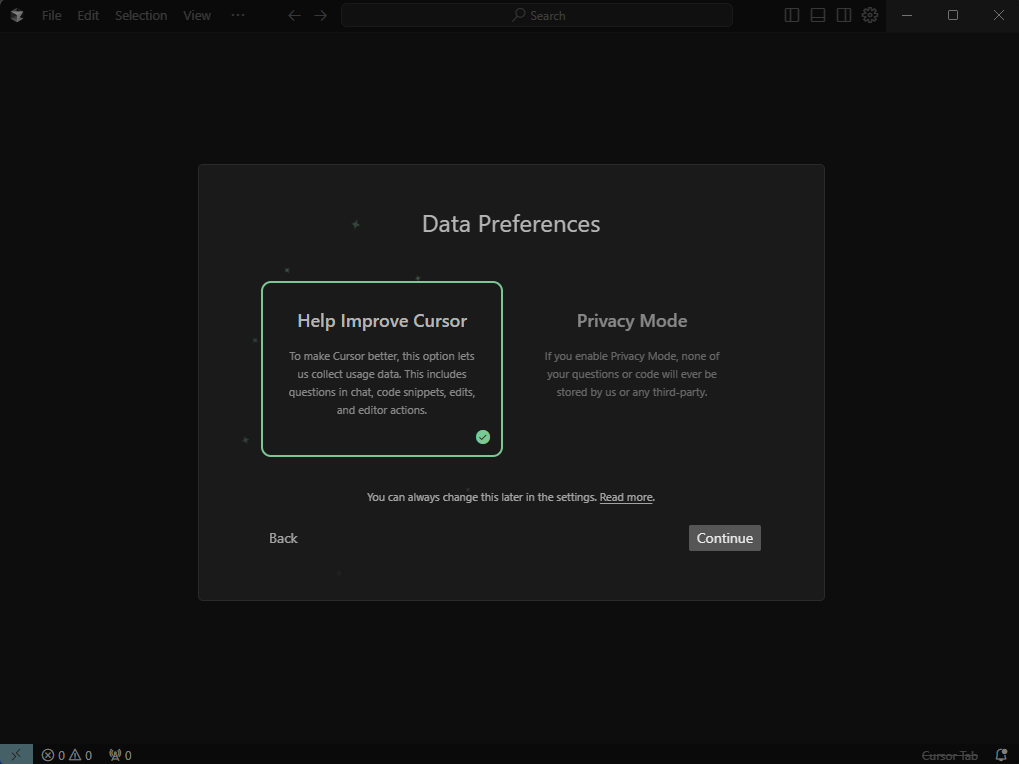The image size is (1019, 764).
Task: Click the Continue button
Action: 725,538
